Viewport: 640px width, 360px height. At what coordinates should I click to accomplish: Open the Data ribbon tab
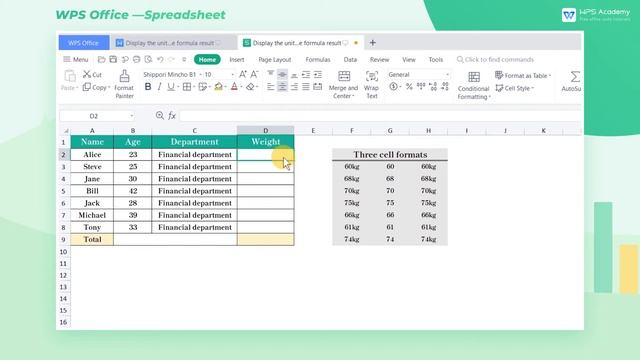click(350, 60)
